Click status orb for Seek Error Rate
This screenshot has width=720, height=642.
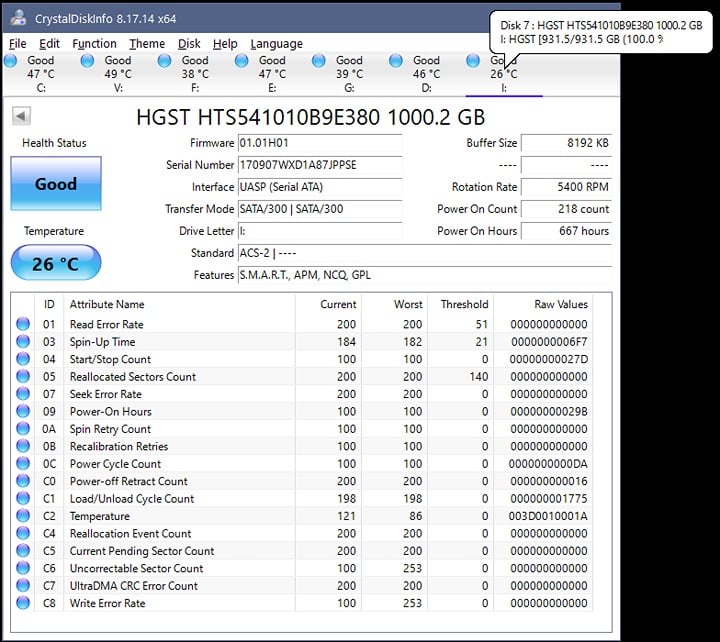[x=23, y=394]
